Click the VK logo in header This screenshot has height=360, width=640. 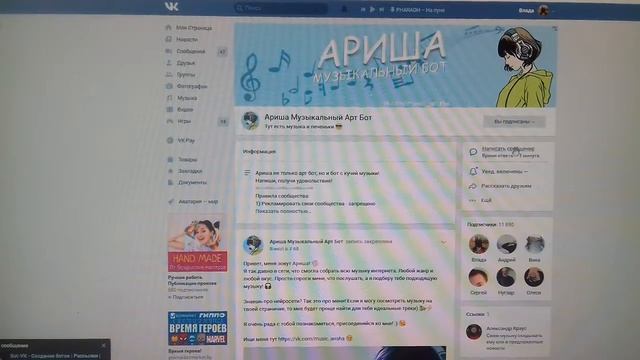(x=171, y=7)
